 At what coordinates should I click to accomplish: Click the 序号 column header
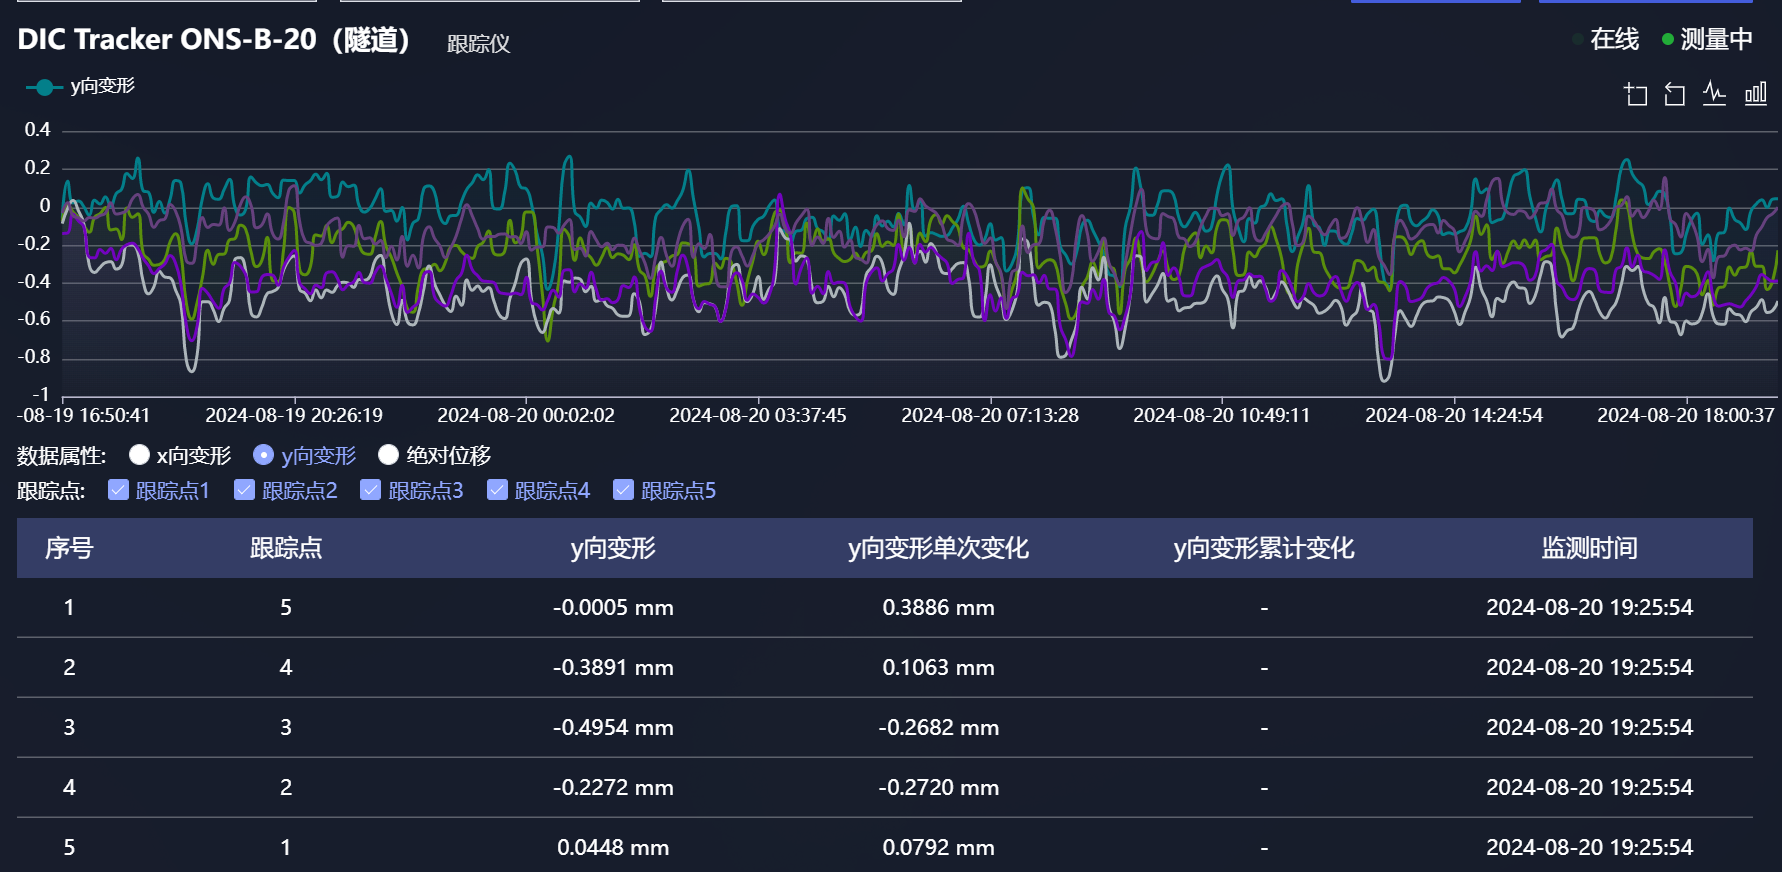(69, 548)
